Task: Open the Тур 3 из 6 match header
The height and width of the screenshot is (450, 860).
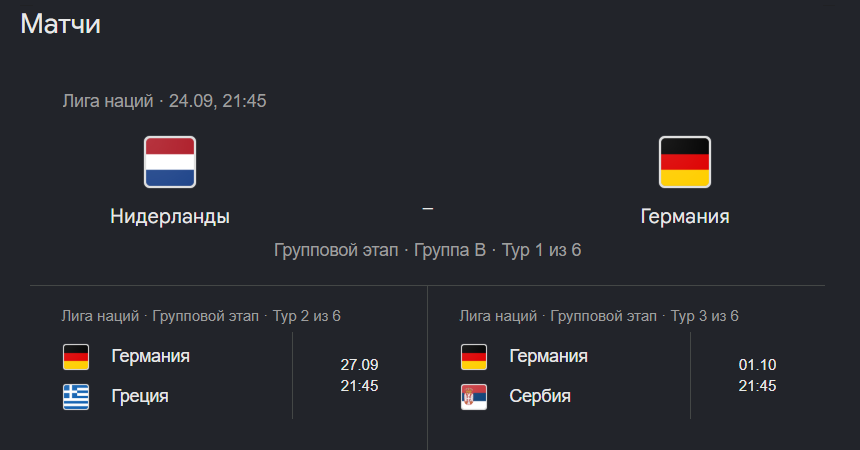Action: point(599,316)
